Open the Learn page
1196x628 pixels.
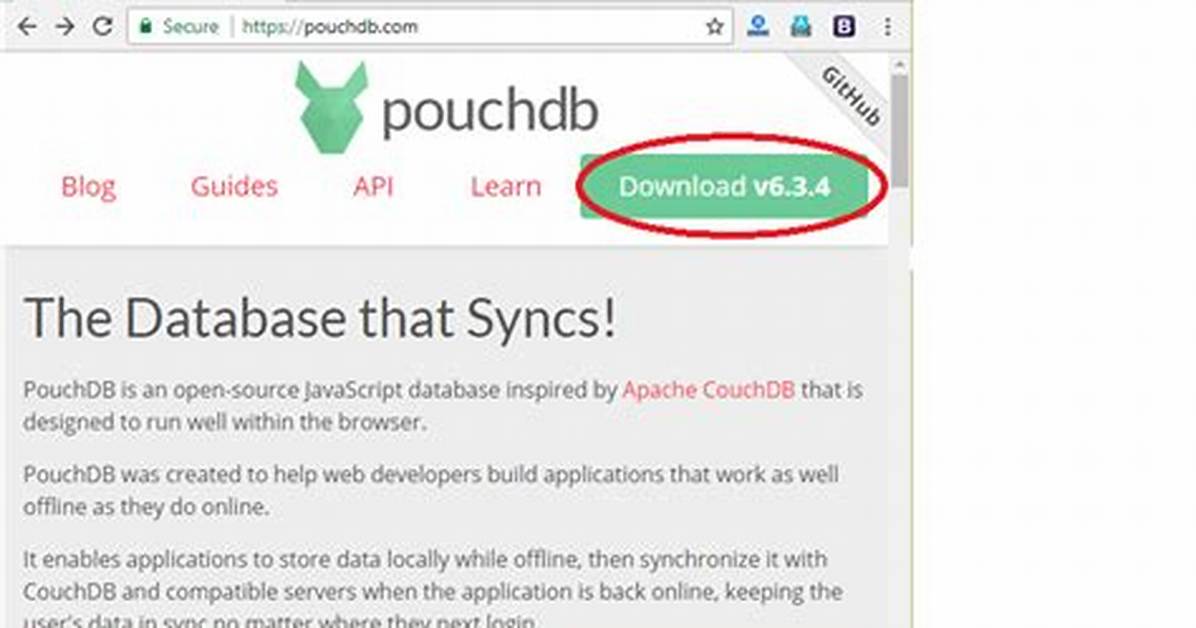[x=506, y=186]
